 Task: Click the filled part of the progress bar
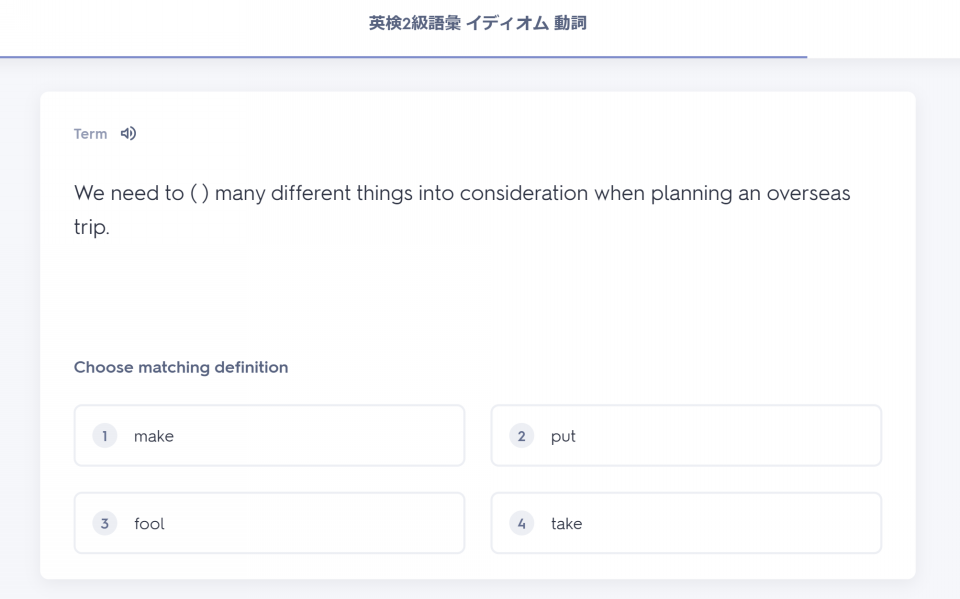pos(403,57)
